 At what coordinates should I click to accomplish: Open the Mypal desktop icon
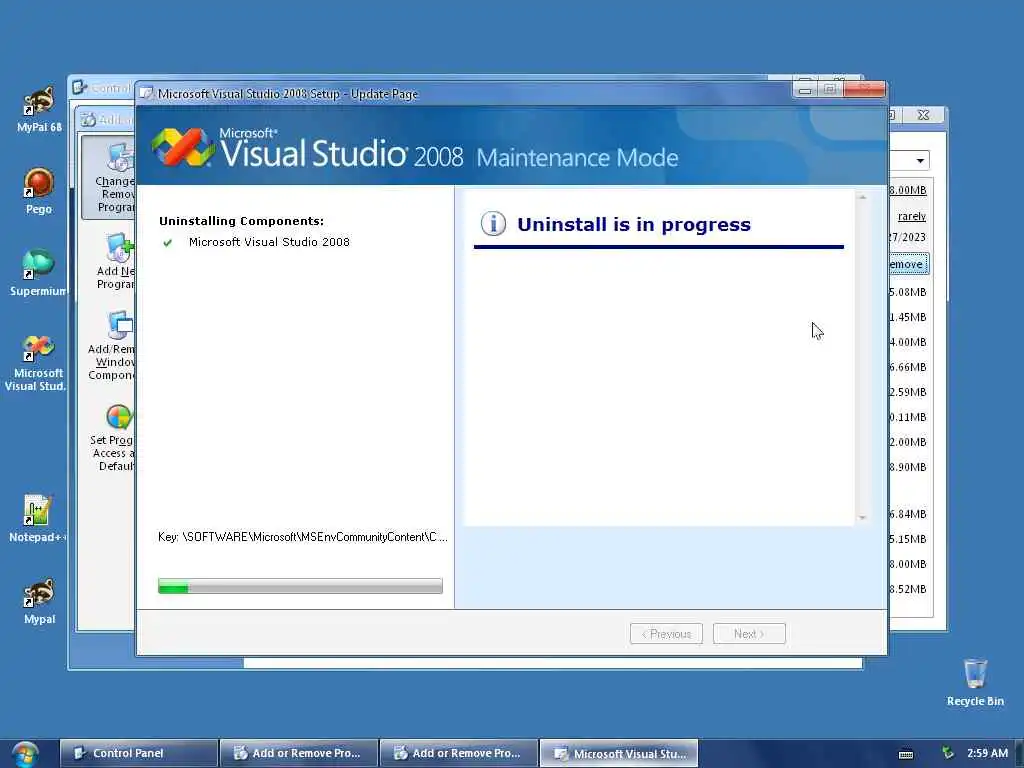pyautogui.click(x=39, y=601)
